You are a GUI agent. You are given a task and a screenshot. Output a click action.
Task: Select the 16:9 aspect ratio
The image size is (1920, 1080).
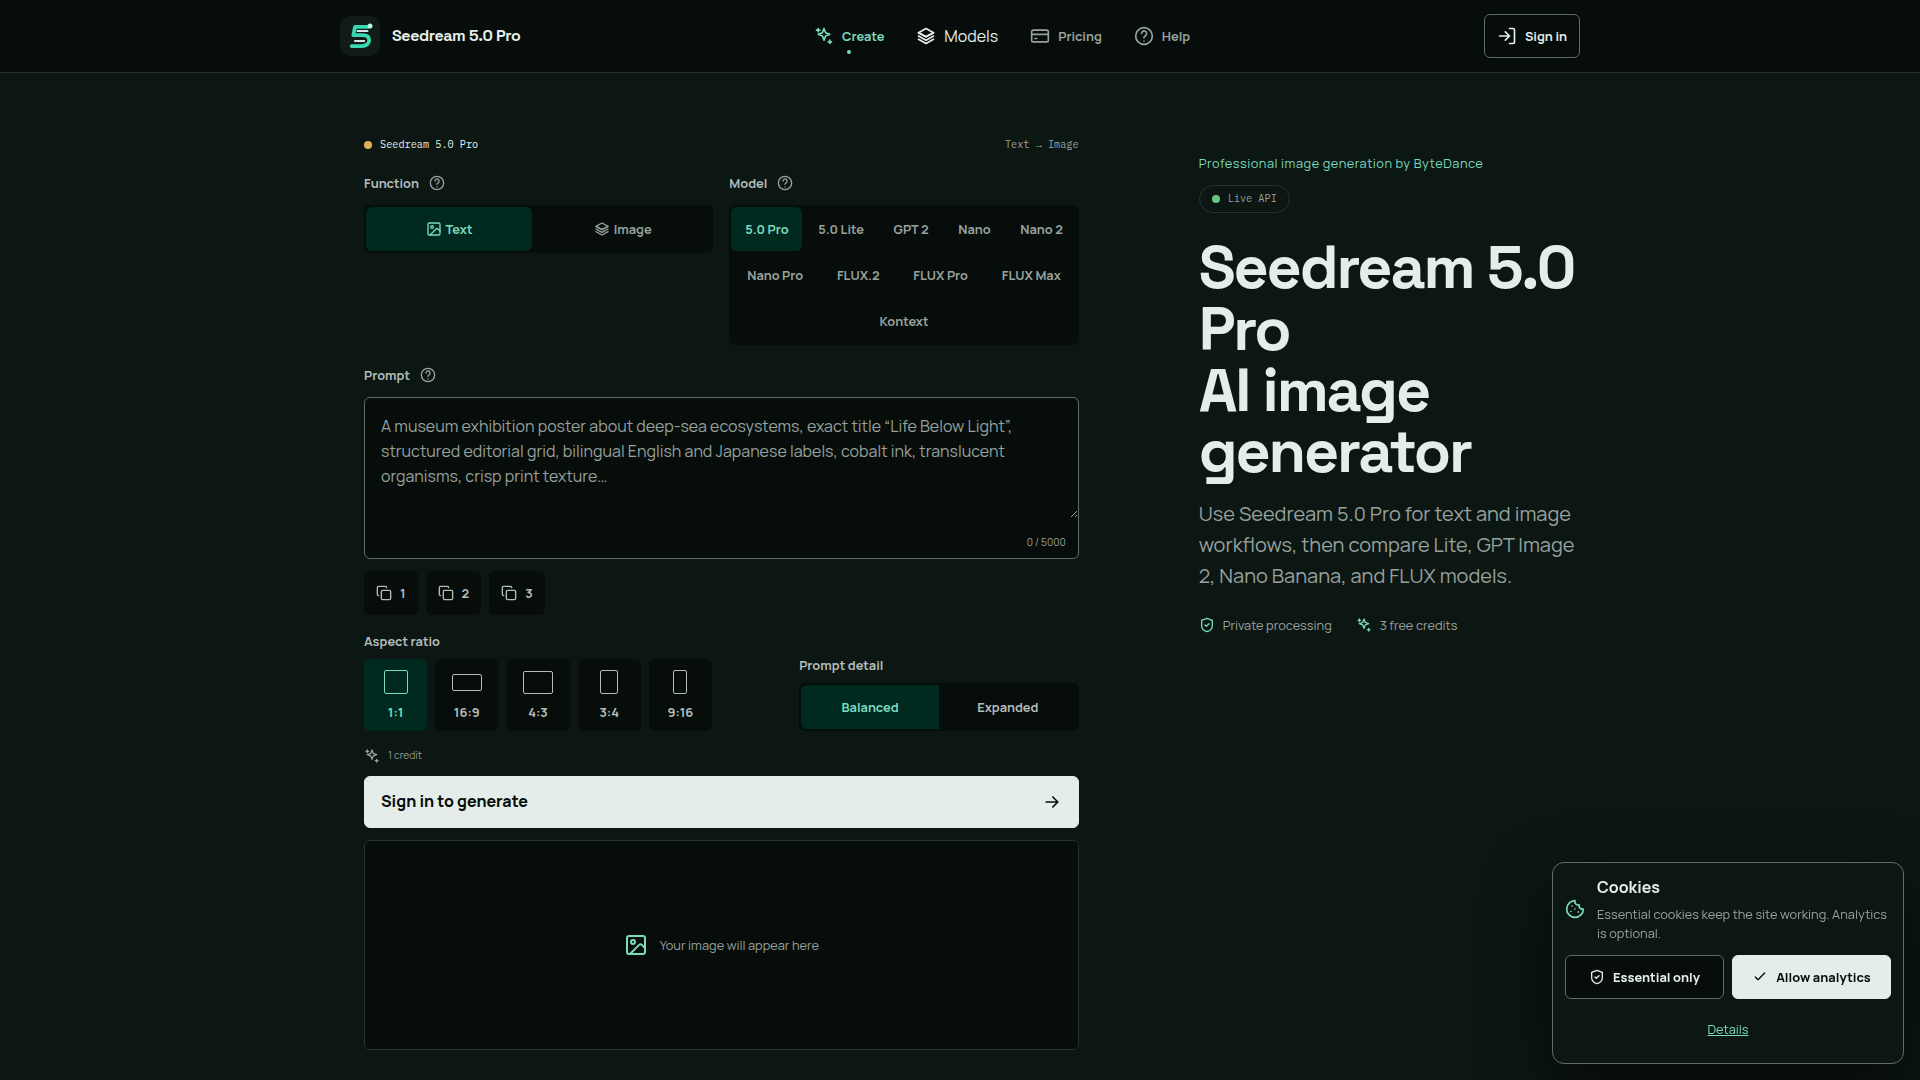467,695
